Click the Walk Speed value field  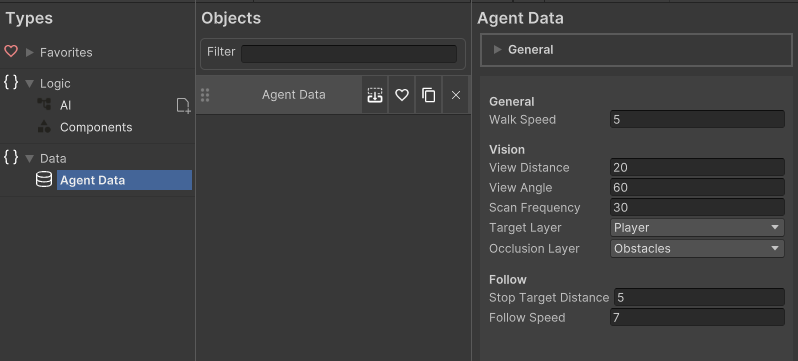(x=697, y=120)
